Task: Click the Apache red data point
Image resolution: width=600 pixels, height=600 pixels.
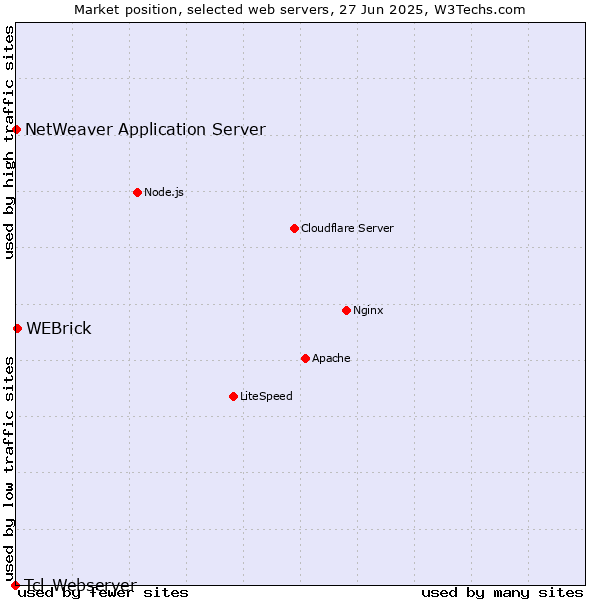Action: [x=305, y=359]
